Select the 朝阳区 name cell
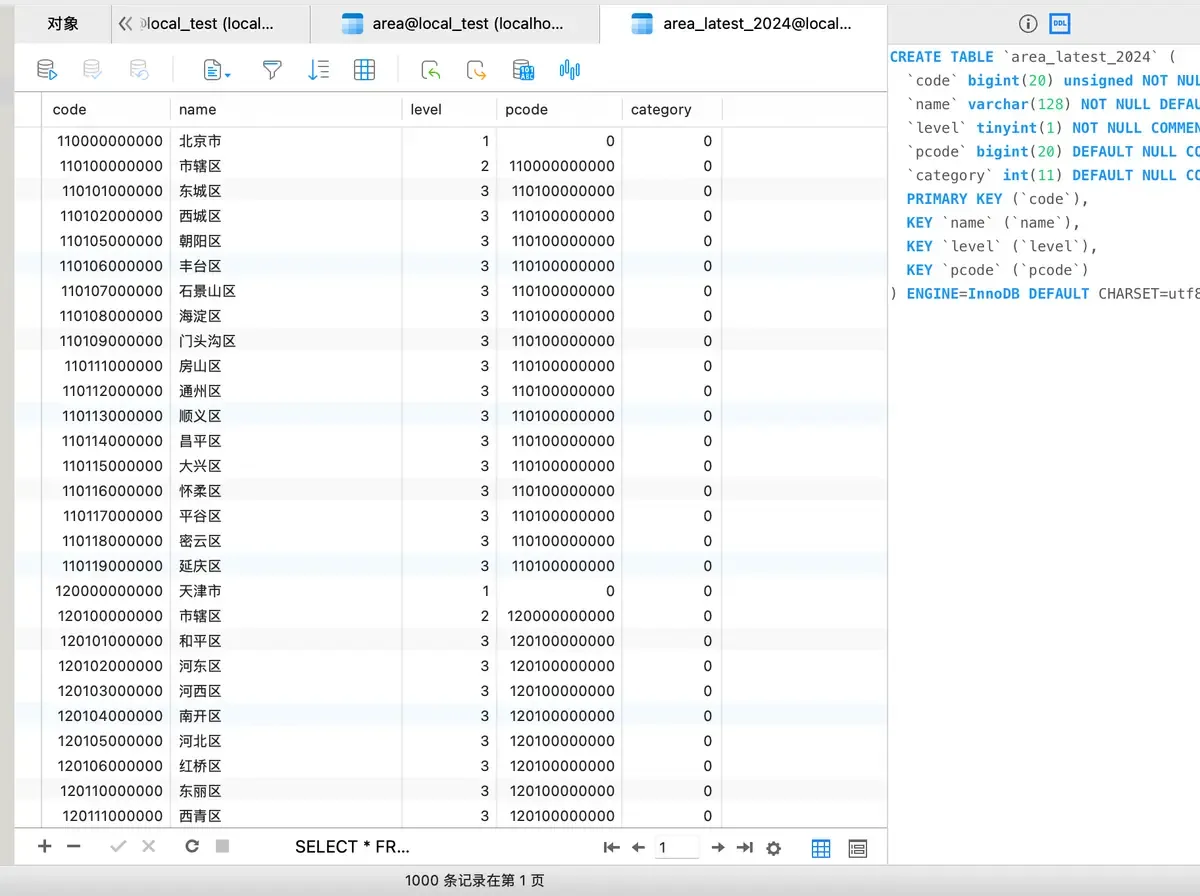1200x896 pixels. pos(286,241)
